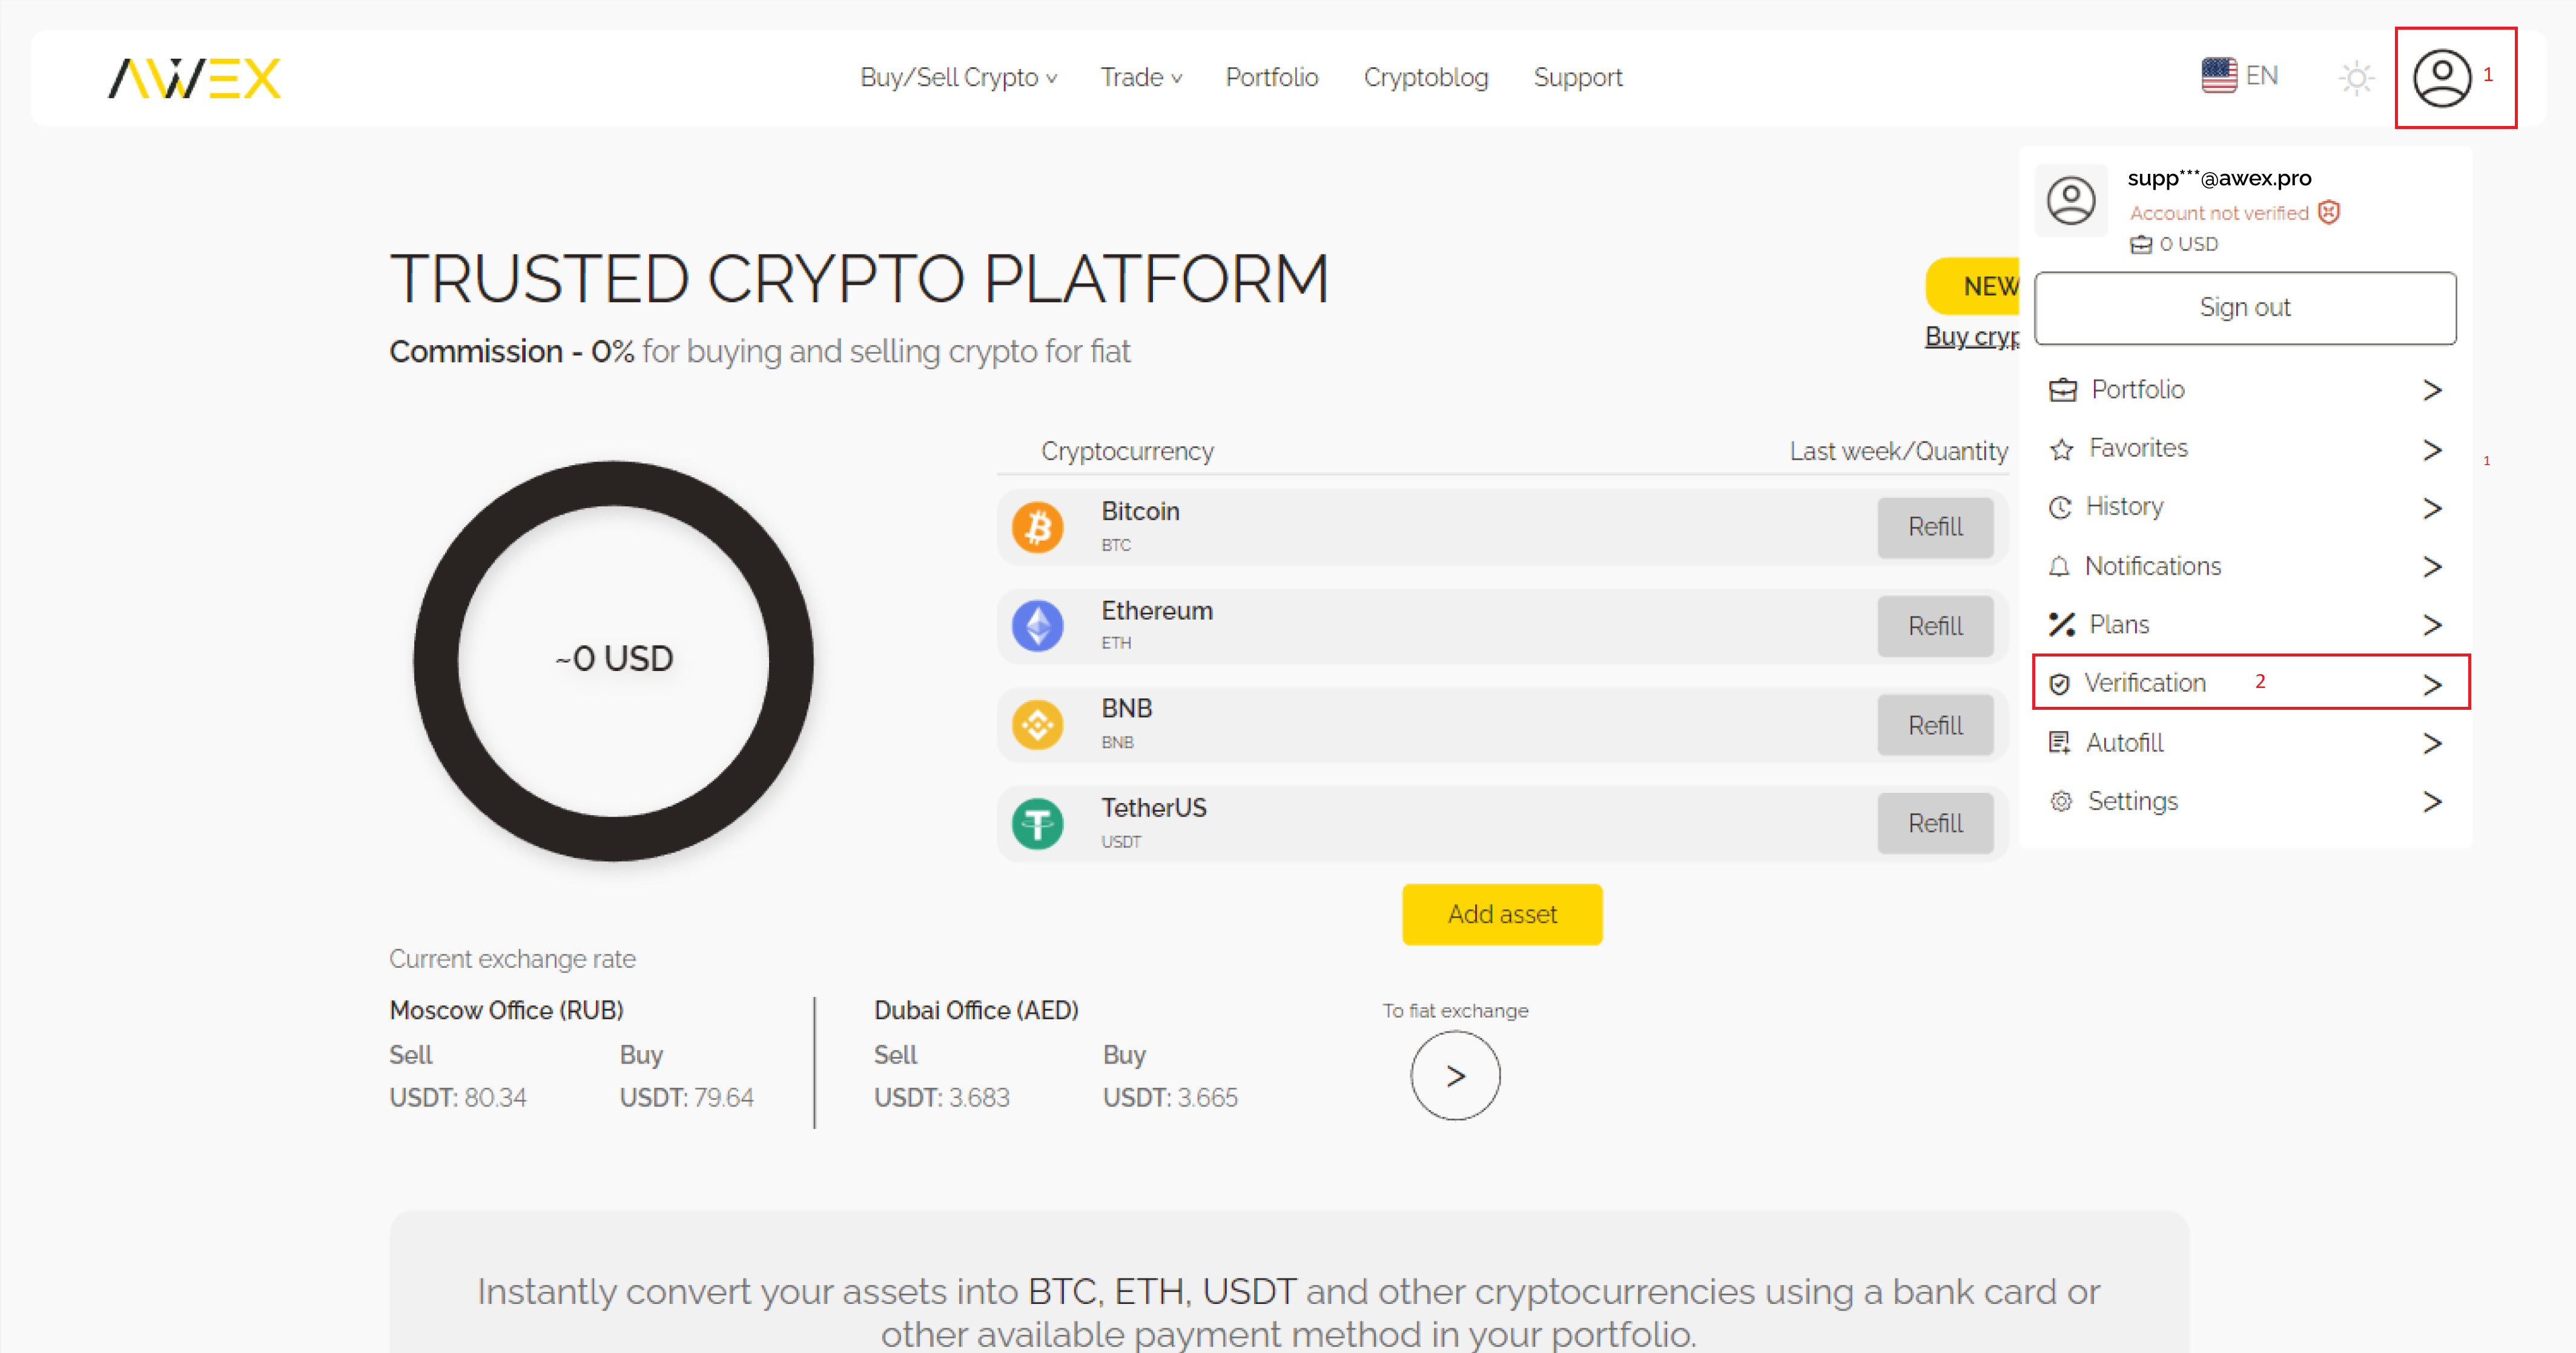Click the BNB coin icon
Viewport: 2576px width, 1353px height.
[x=1037, y=724]
